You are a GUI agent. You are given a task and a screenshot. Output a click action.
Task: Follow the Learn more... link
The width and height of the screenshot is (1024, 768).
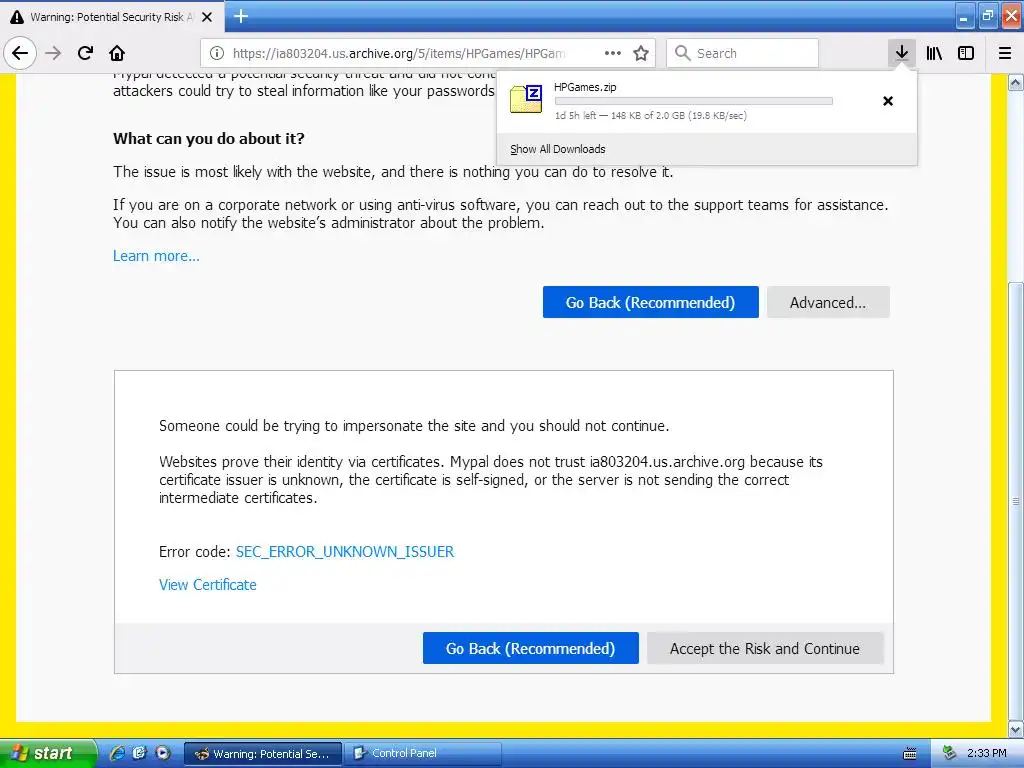coord(156,256)
